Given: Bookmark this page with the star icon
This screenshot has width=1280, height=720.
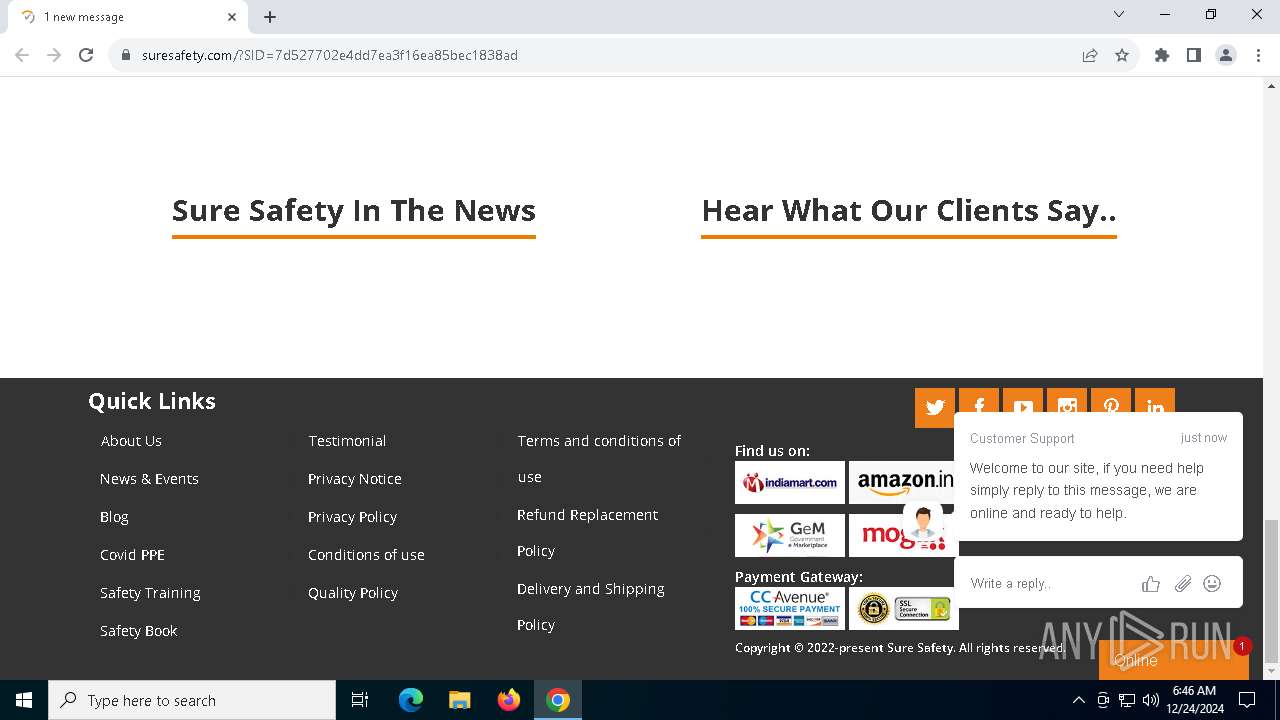Looking at the screenshot, I should (x=1122, y=55).
